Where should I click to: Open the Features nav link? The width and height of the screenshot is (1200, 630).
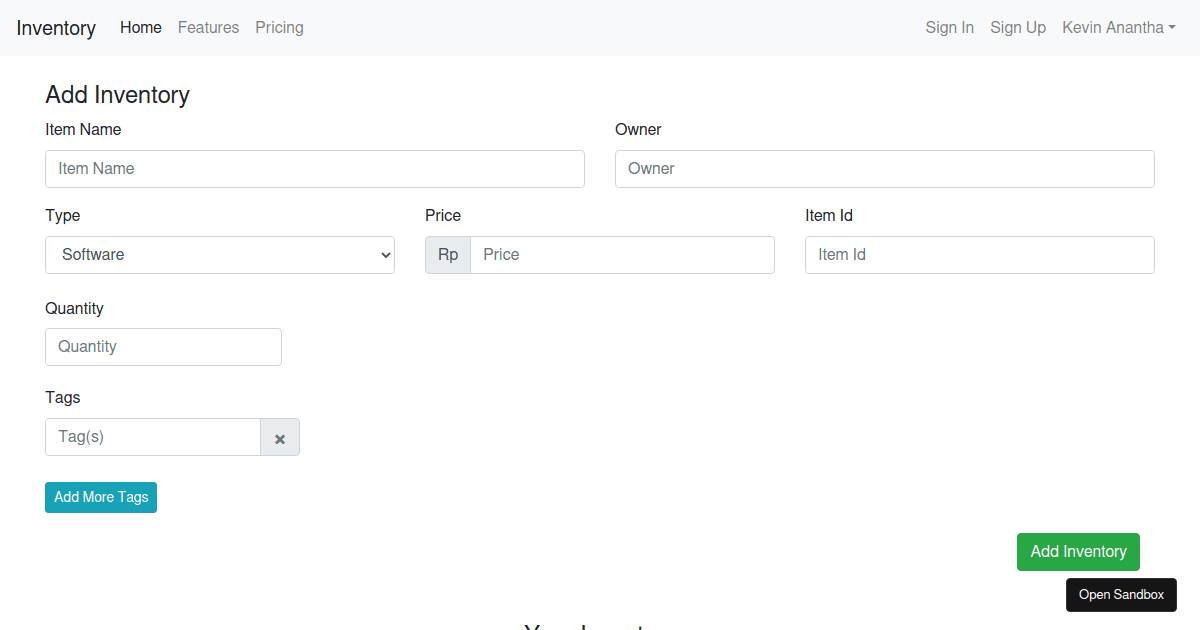click(x=208, y=28)
